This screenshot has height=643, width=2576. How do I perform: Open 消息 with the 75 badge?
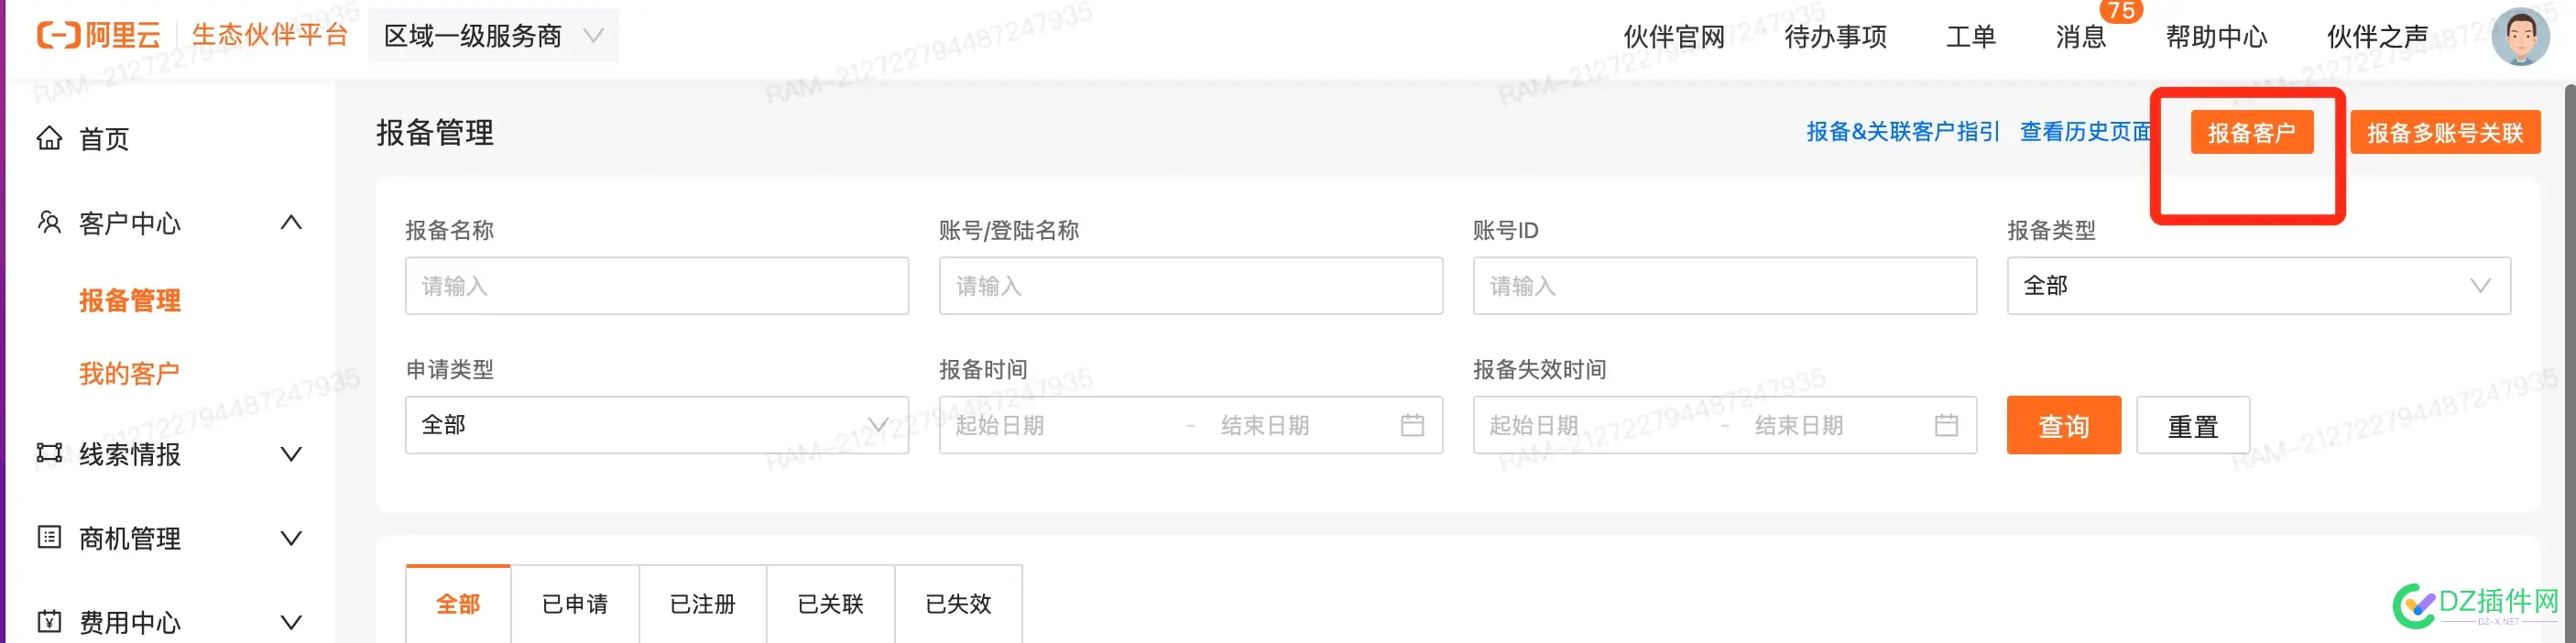[x=2080, y=38]
